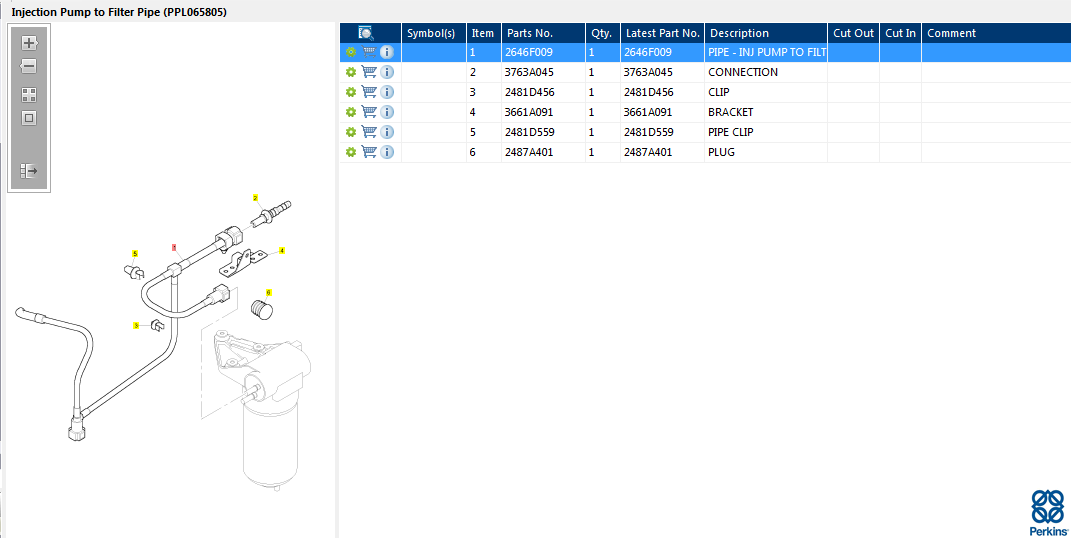Viewport: 1071px width, 538px height.
Task: Click part number 2481D456 in Parts No. column
Action: click(529, 91)
